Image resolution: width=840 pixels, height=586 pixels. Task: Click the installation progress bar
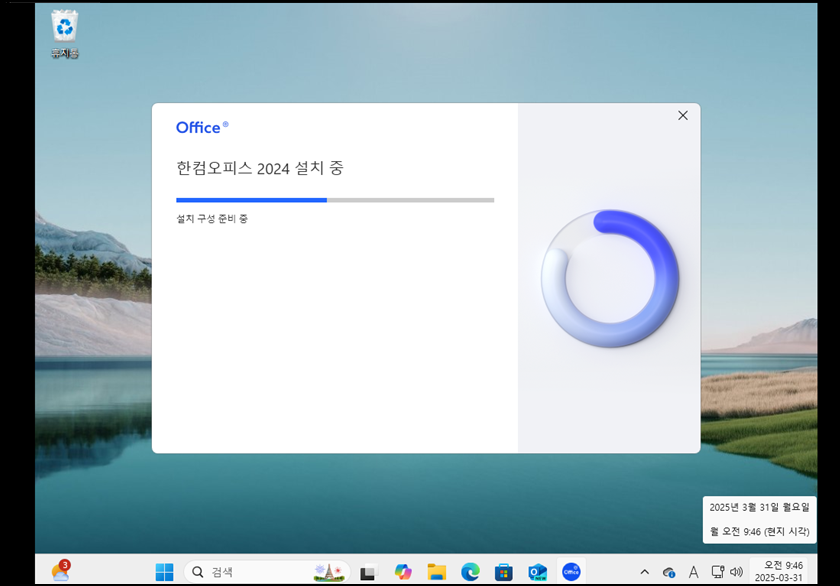click(x=335, y=200)
